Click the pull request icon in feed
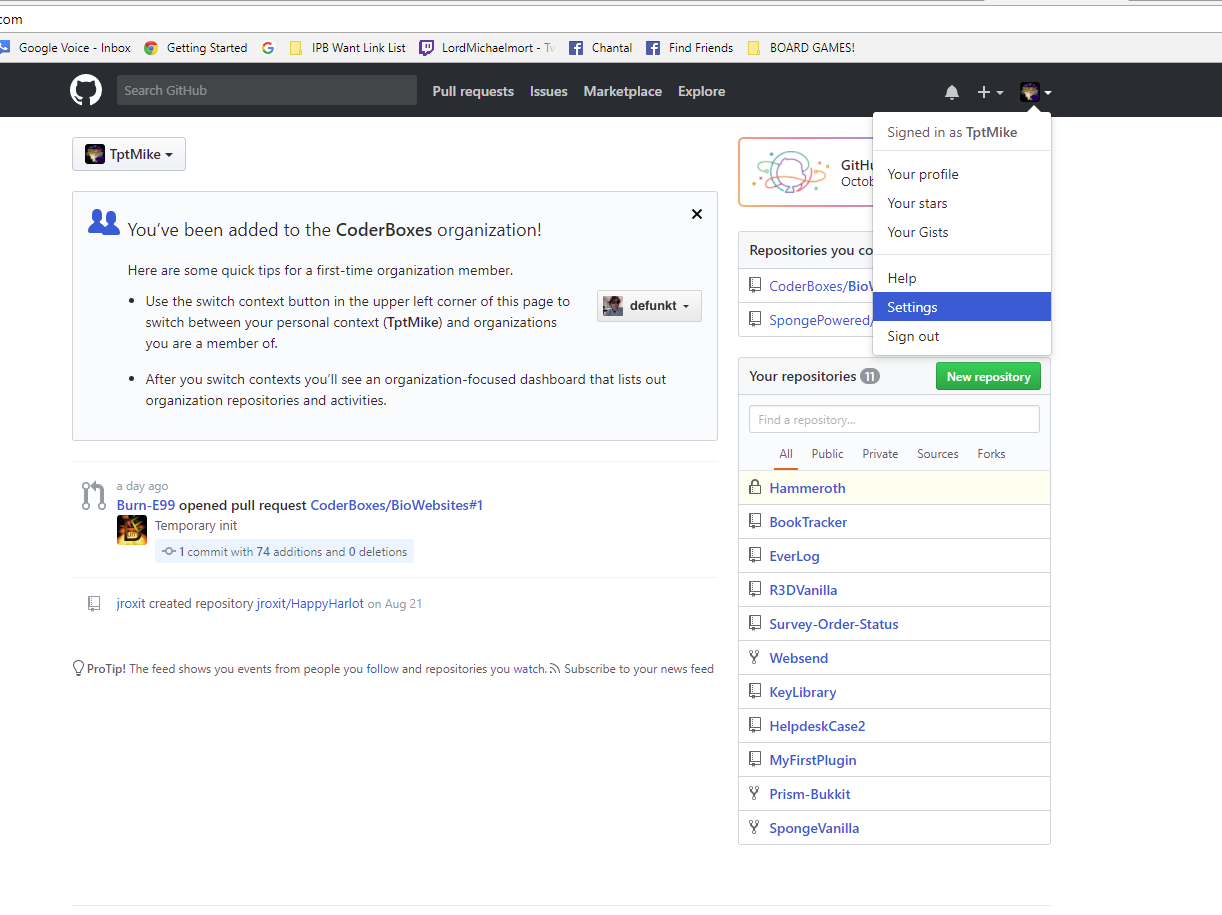The image size is (1222, 915). (93, 495)
